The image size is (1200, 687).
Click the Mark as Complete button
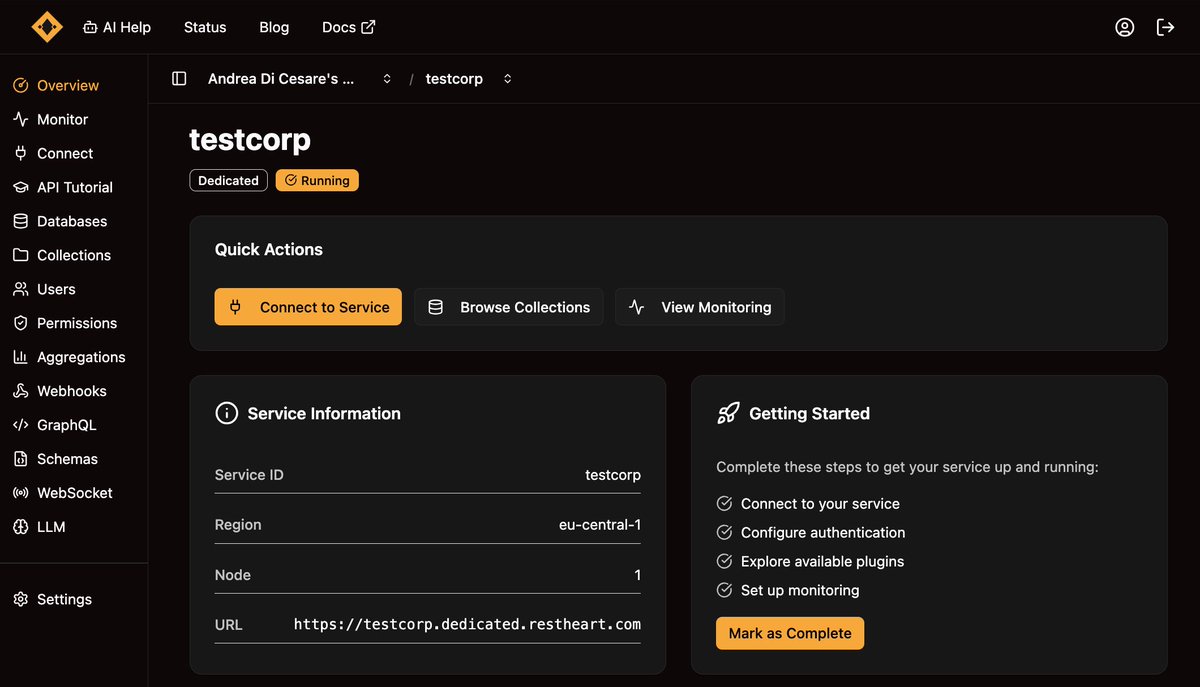point(790,633)
